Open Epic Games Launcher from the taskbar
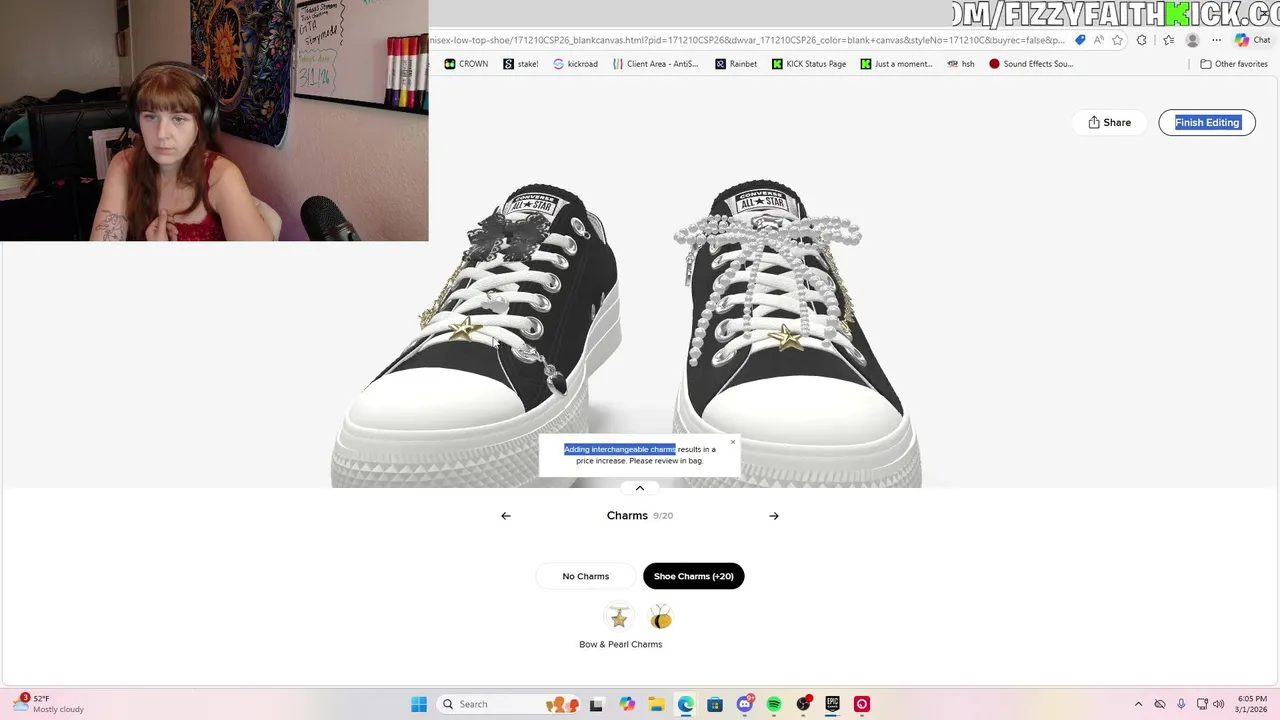This screenshot has height=720, width=1280. [x=833, y=704]
